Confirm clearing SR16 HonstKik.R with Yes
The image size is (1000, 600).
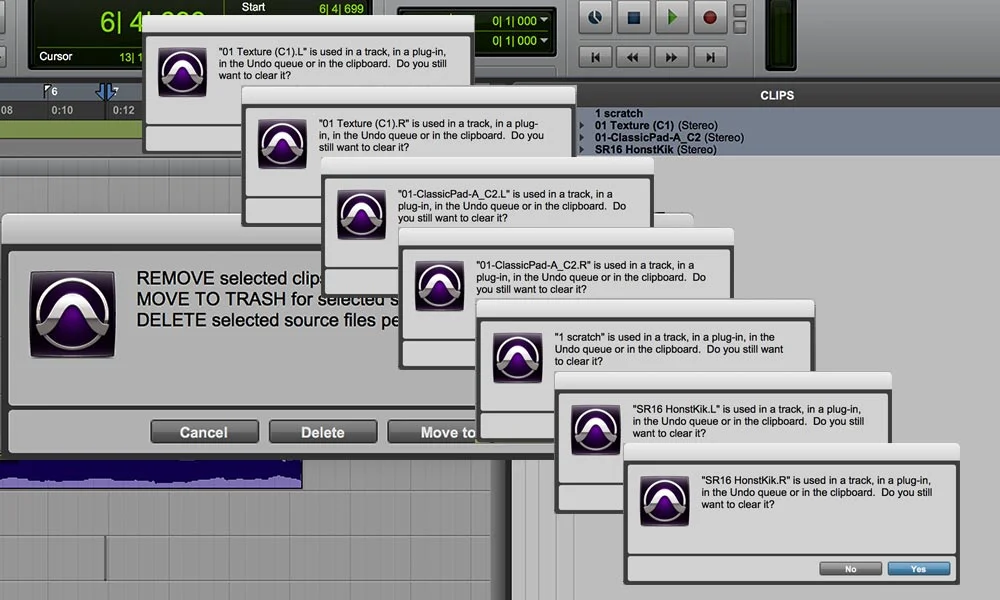(x=918, y=569)
